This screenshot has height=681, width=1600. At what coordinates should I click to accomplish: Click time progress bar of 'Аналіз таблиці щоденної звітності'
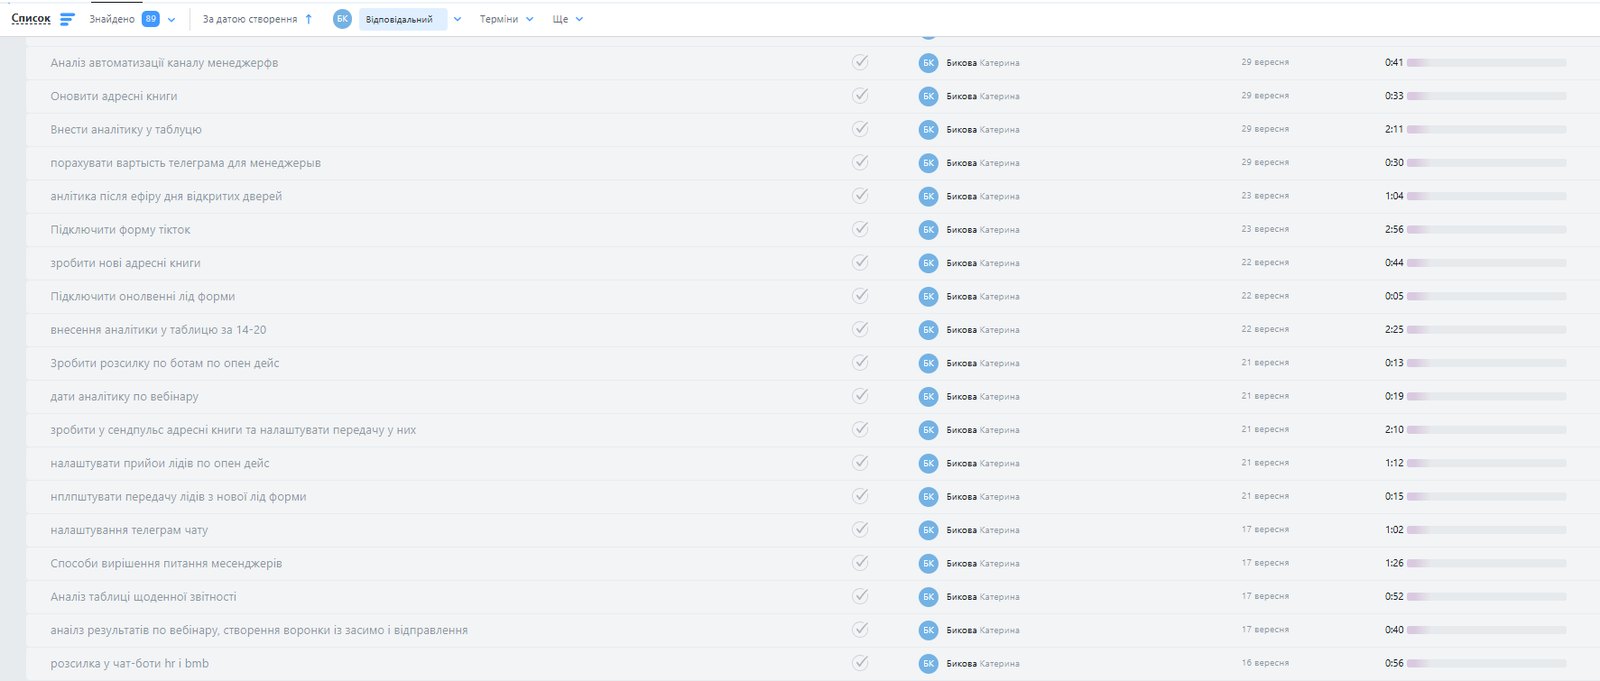click(1486, 597)
